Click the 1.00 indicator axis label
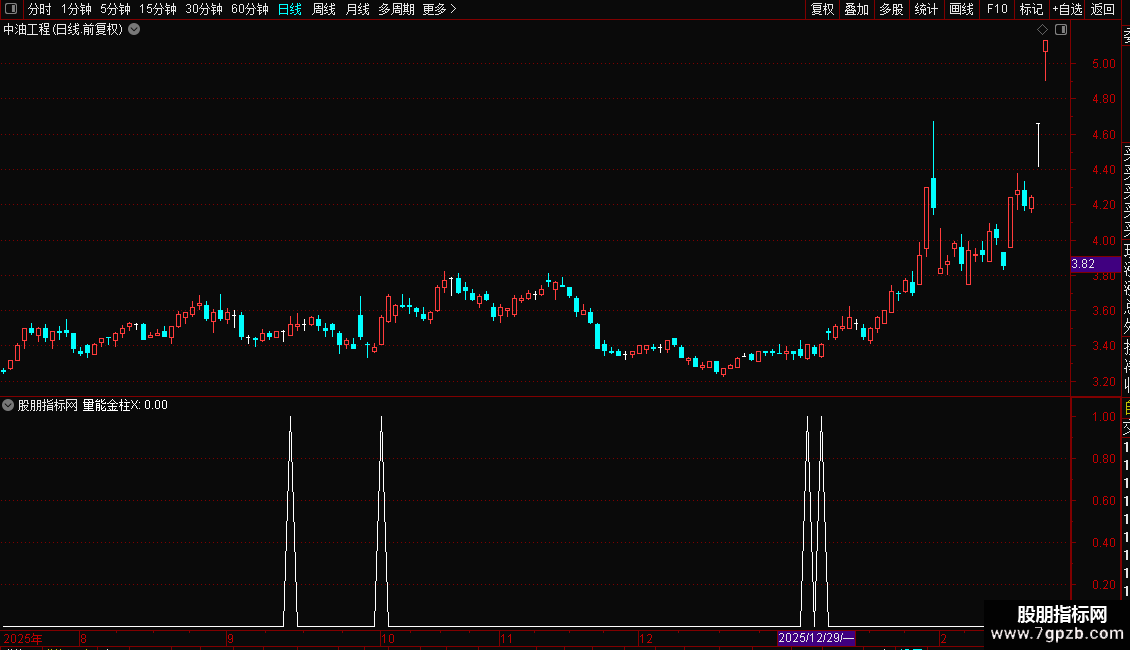 (1103, 417)
